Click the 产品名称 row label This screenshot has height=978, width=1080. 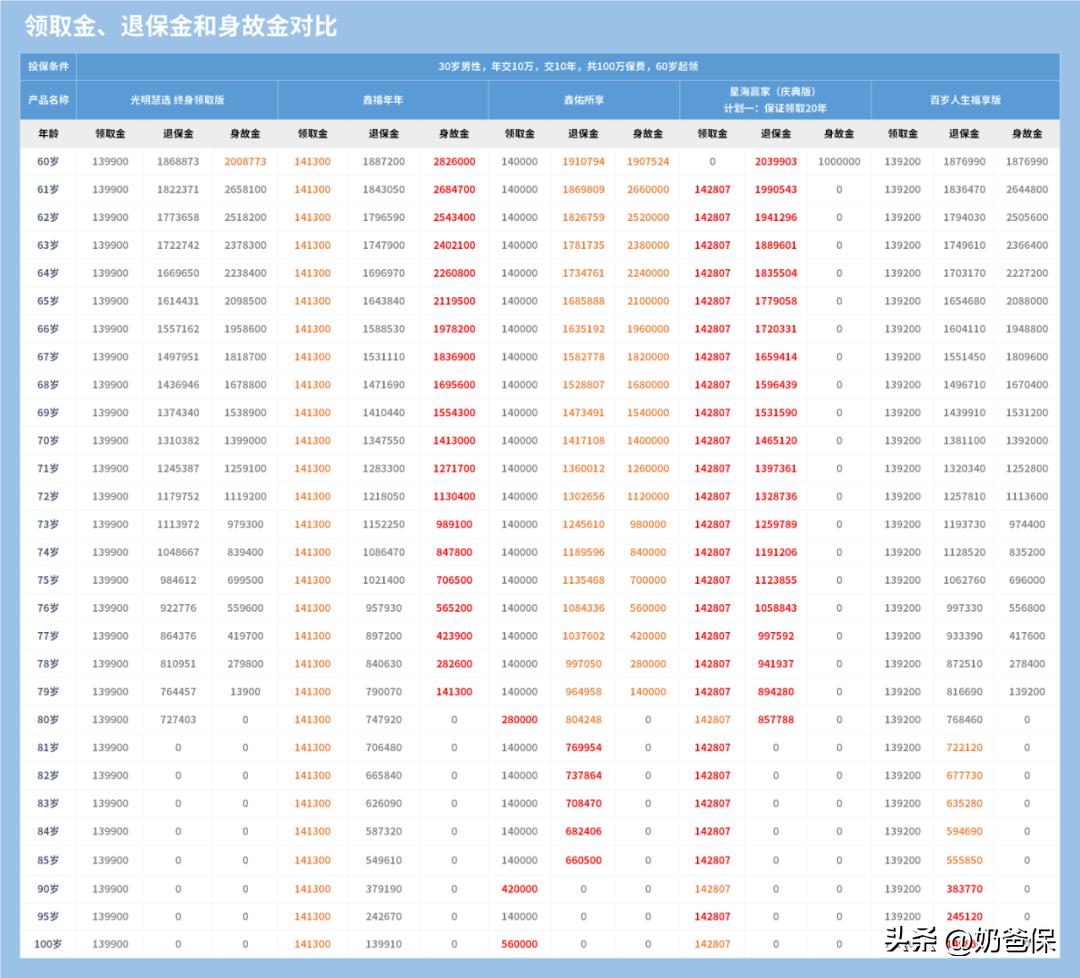(x=47, y=99)
